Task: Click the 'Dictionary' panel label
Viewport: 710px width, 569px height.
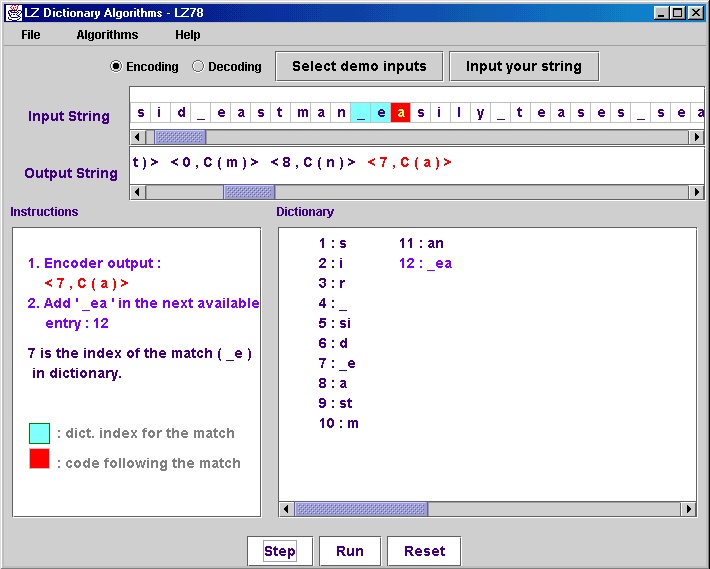Action: 305,211
